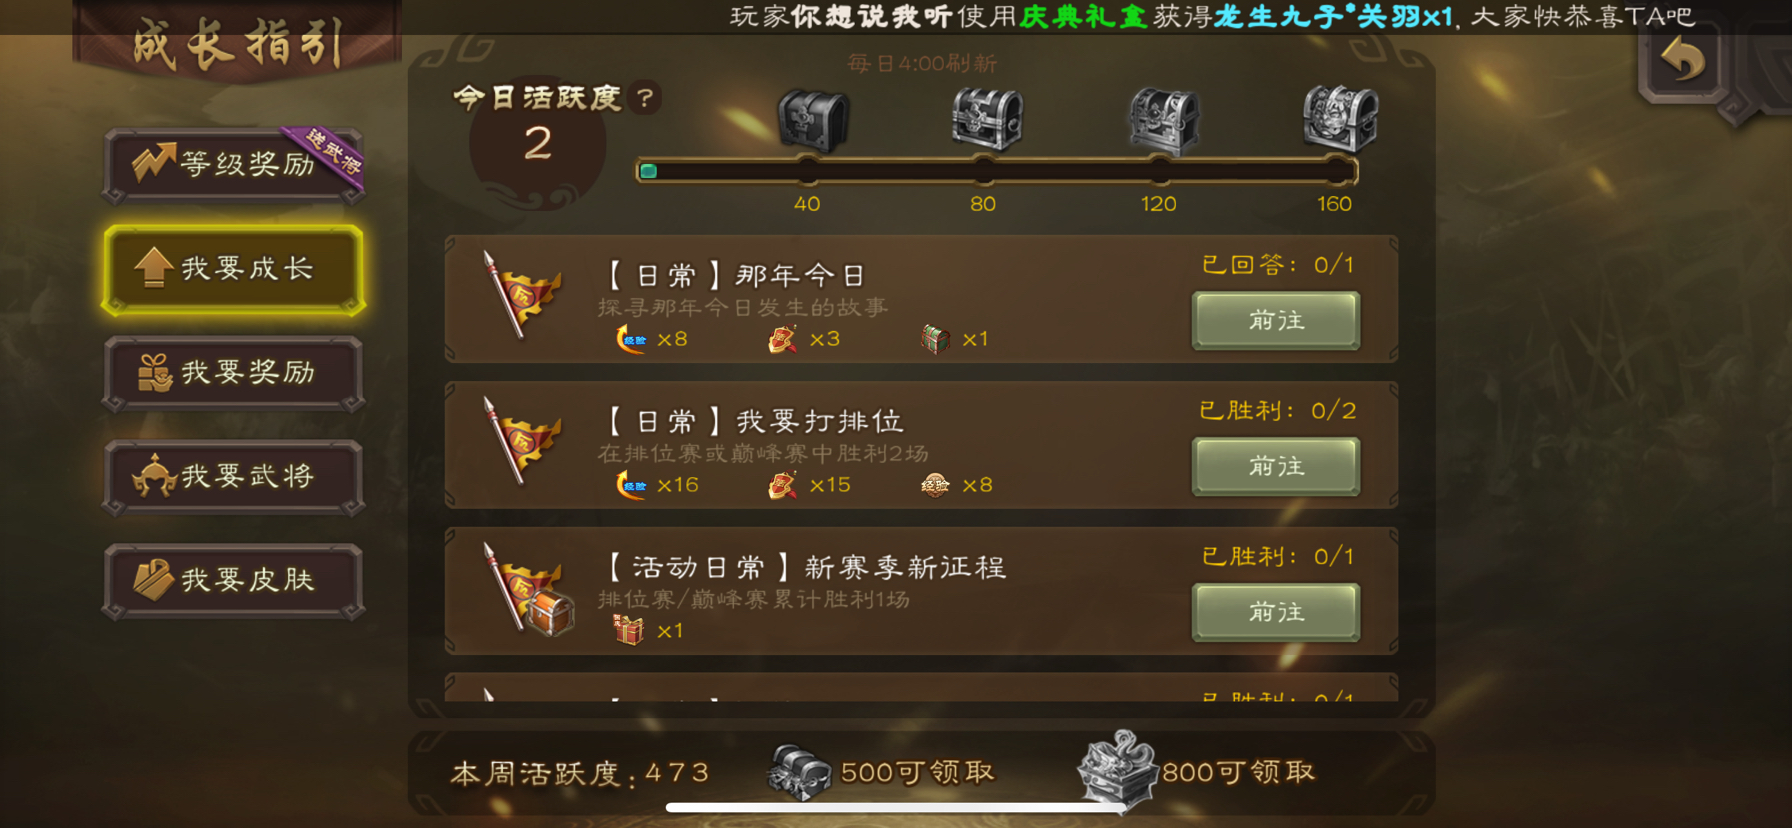Tap the back arrow icon
1792x828 pixels.
(1683, 60)
